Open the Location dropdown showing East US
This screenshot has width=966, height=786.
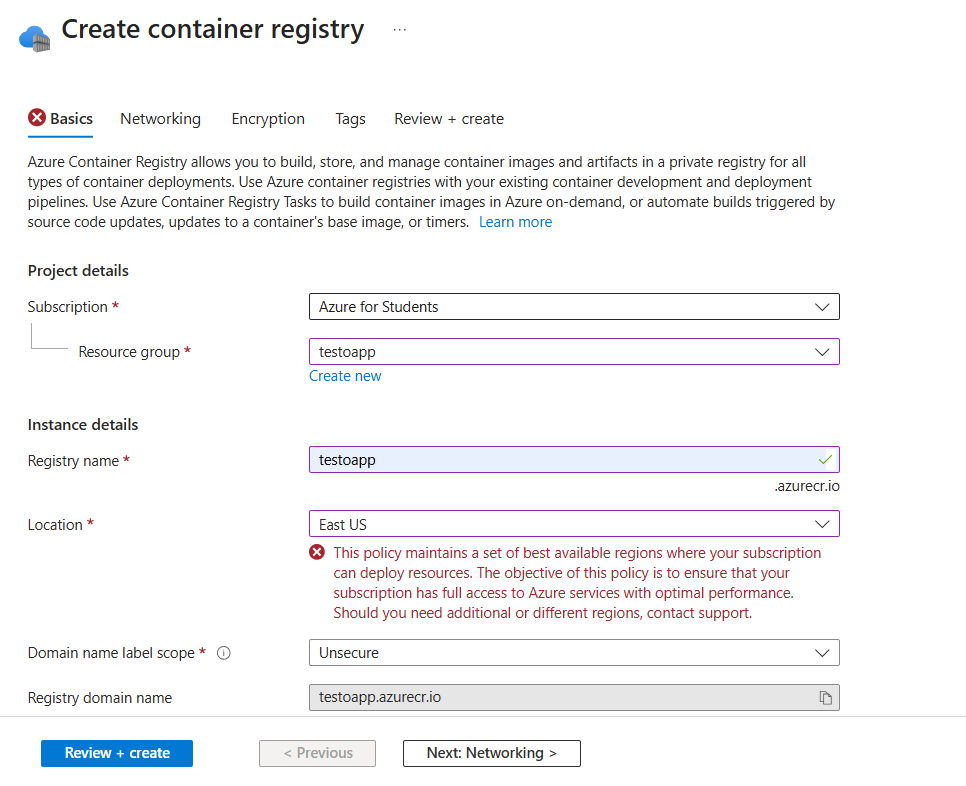pos(574,524)
